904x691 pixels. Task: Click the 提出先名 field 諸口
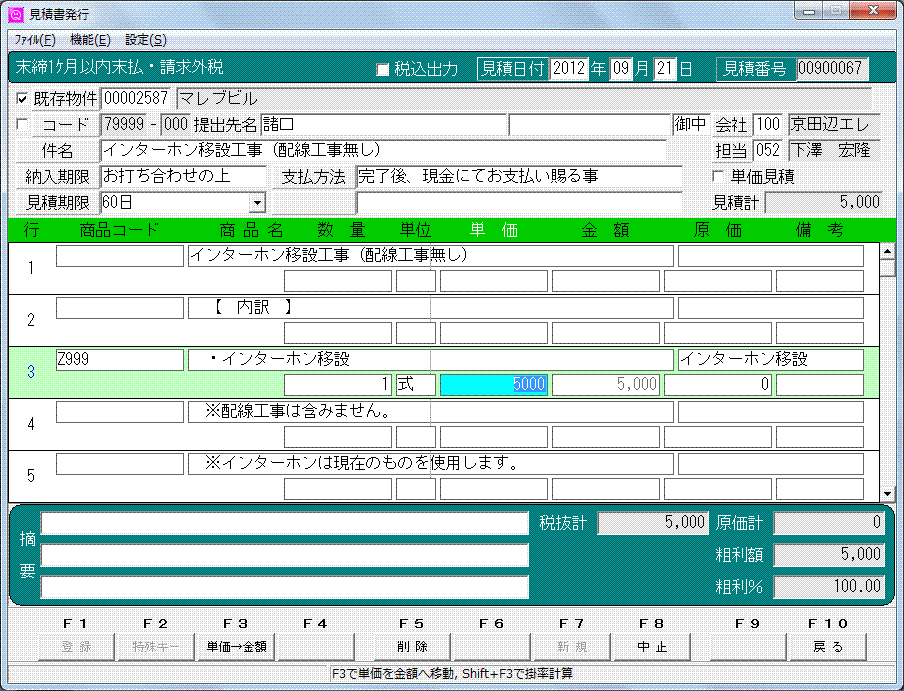[x=383, y=124]
